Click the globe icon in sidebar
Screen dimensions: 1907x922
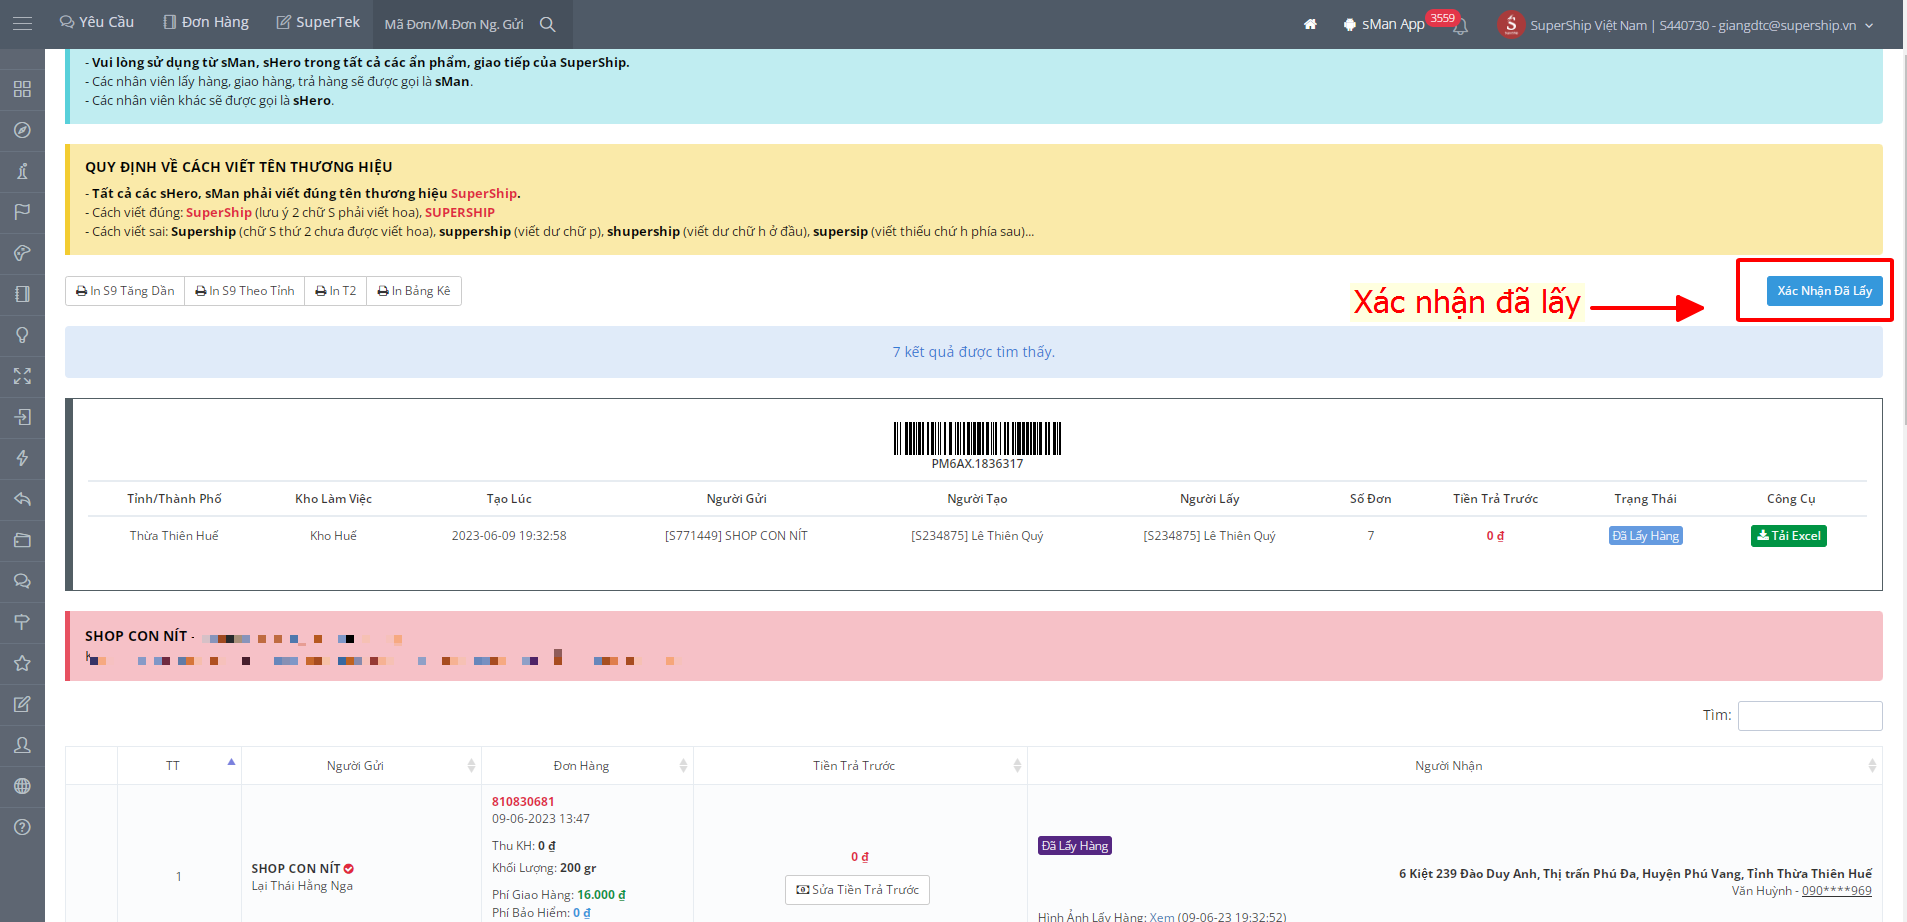tap(22, 786)
